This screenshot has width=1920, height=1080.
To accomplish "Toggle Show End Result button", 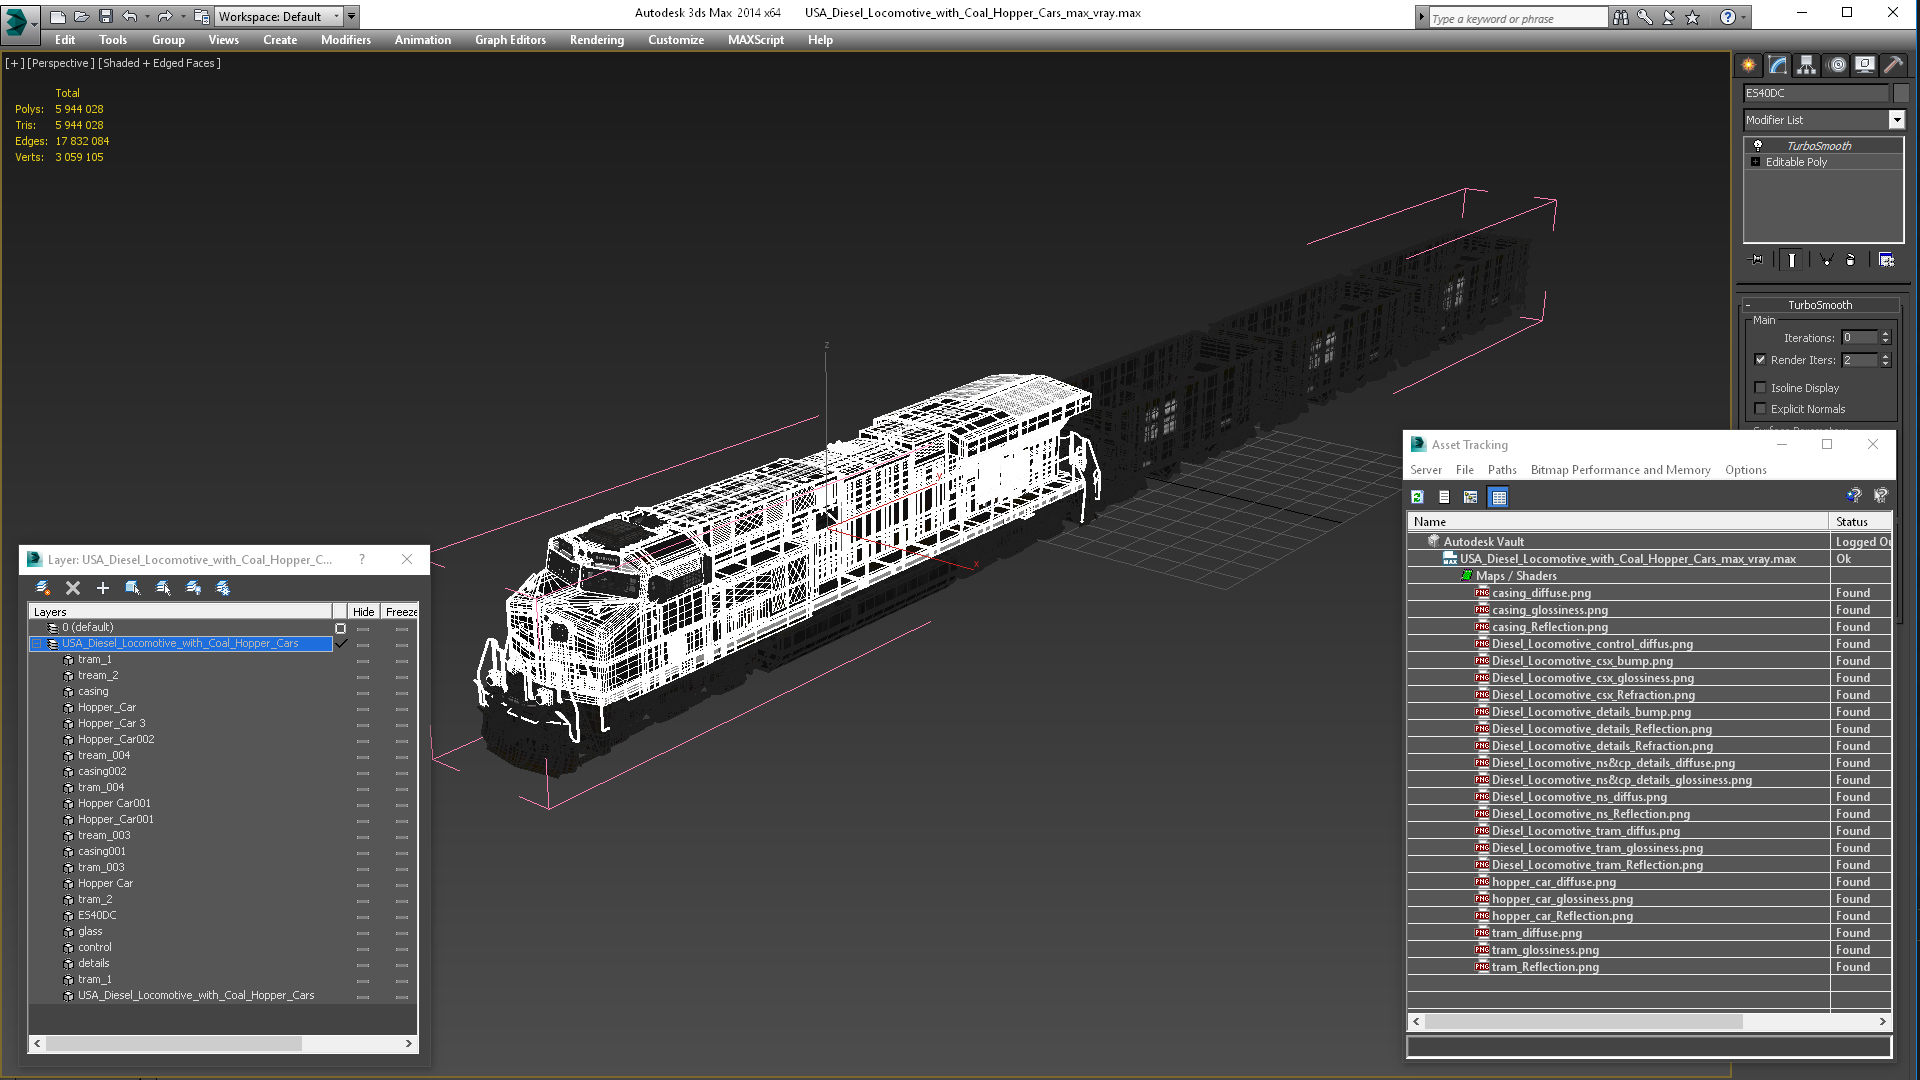I will [x=1792, y=260].
